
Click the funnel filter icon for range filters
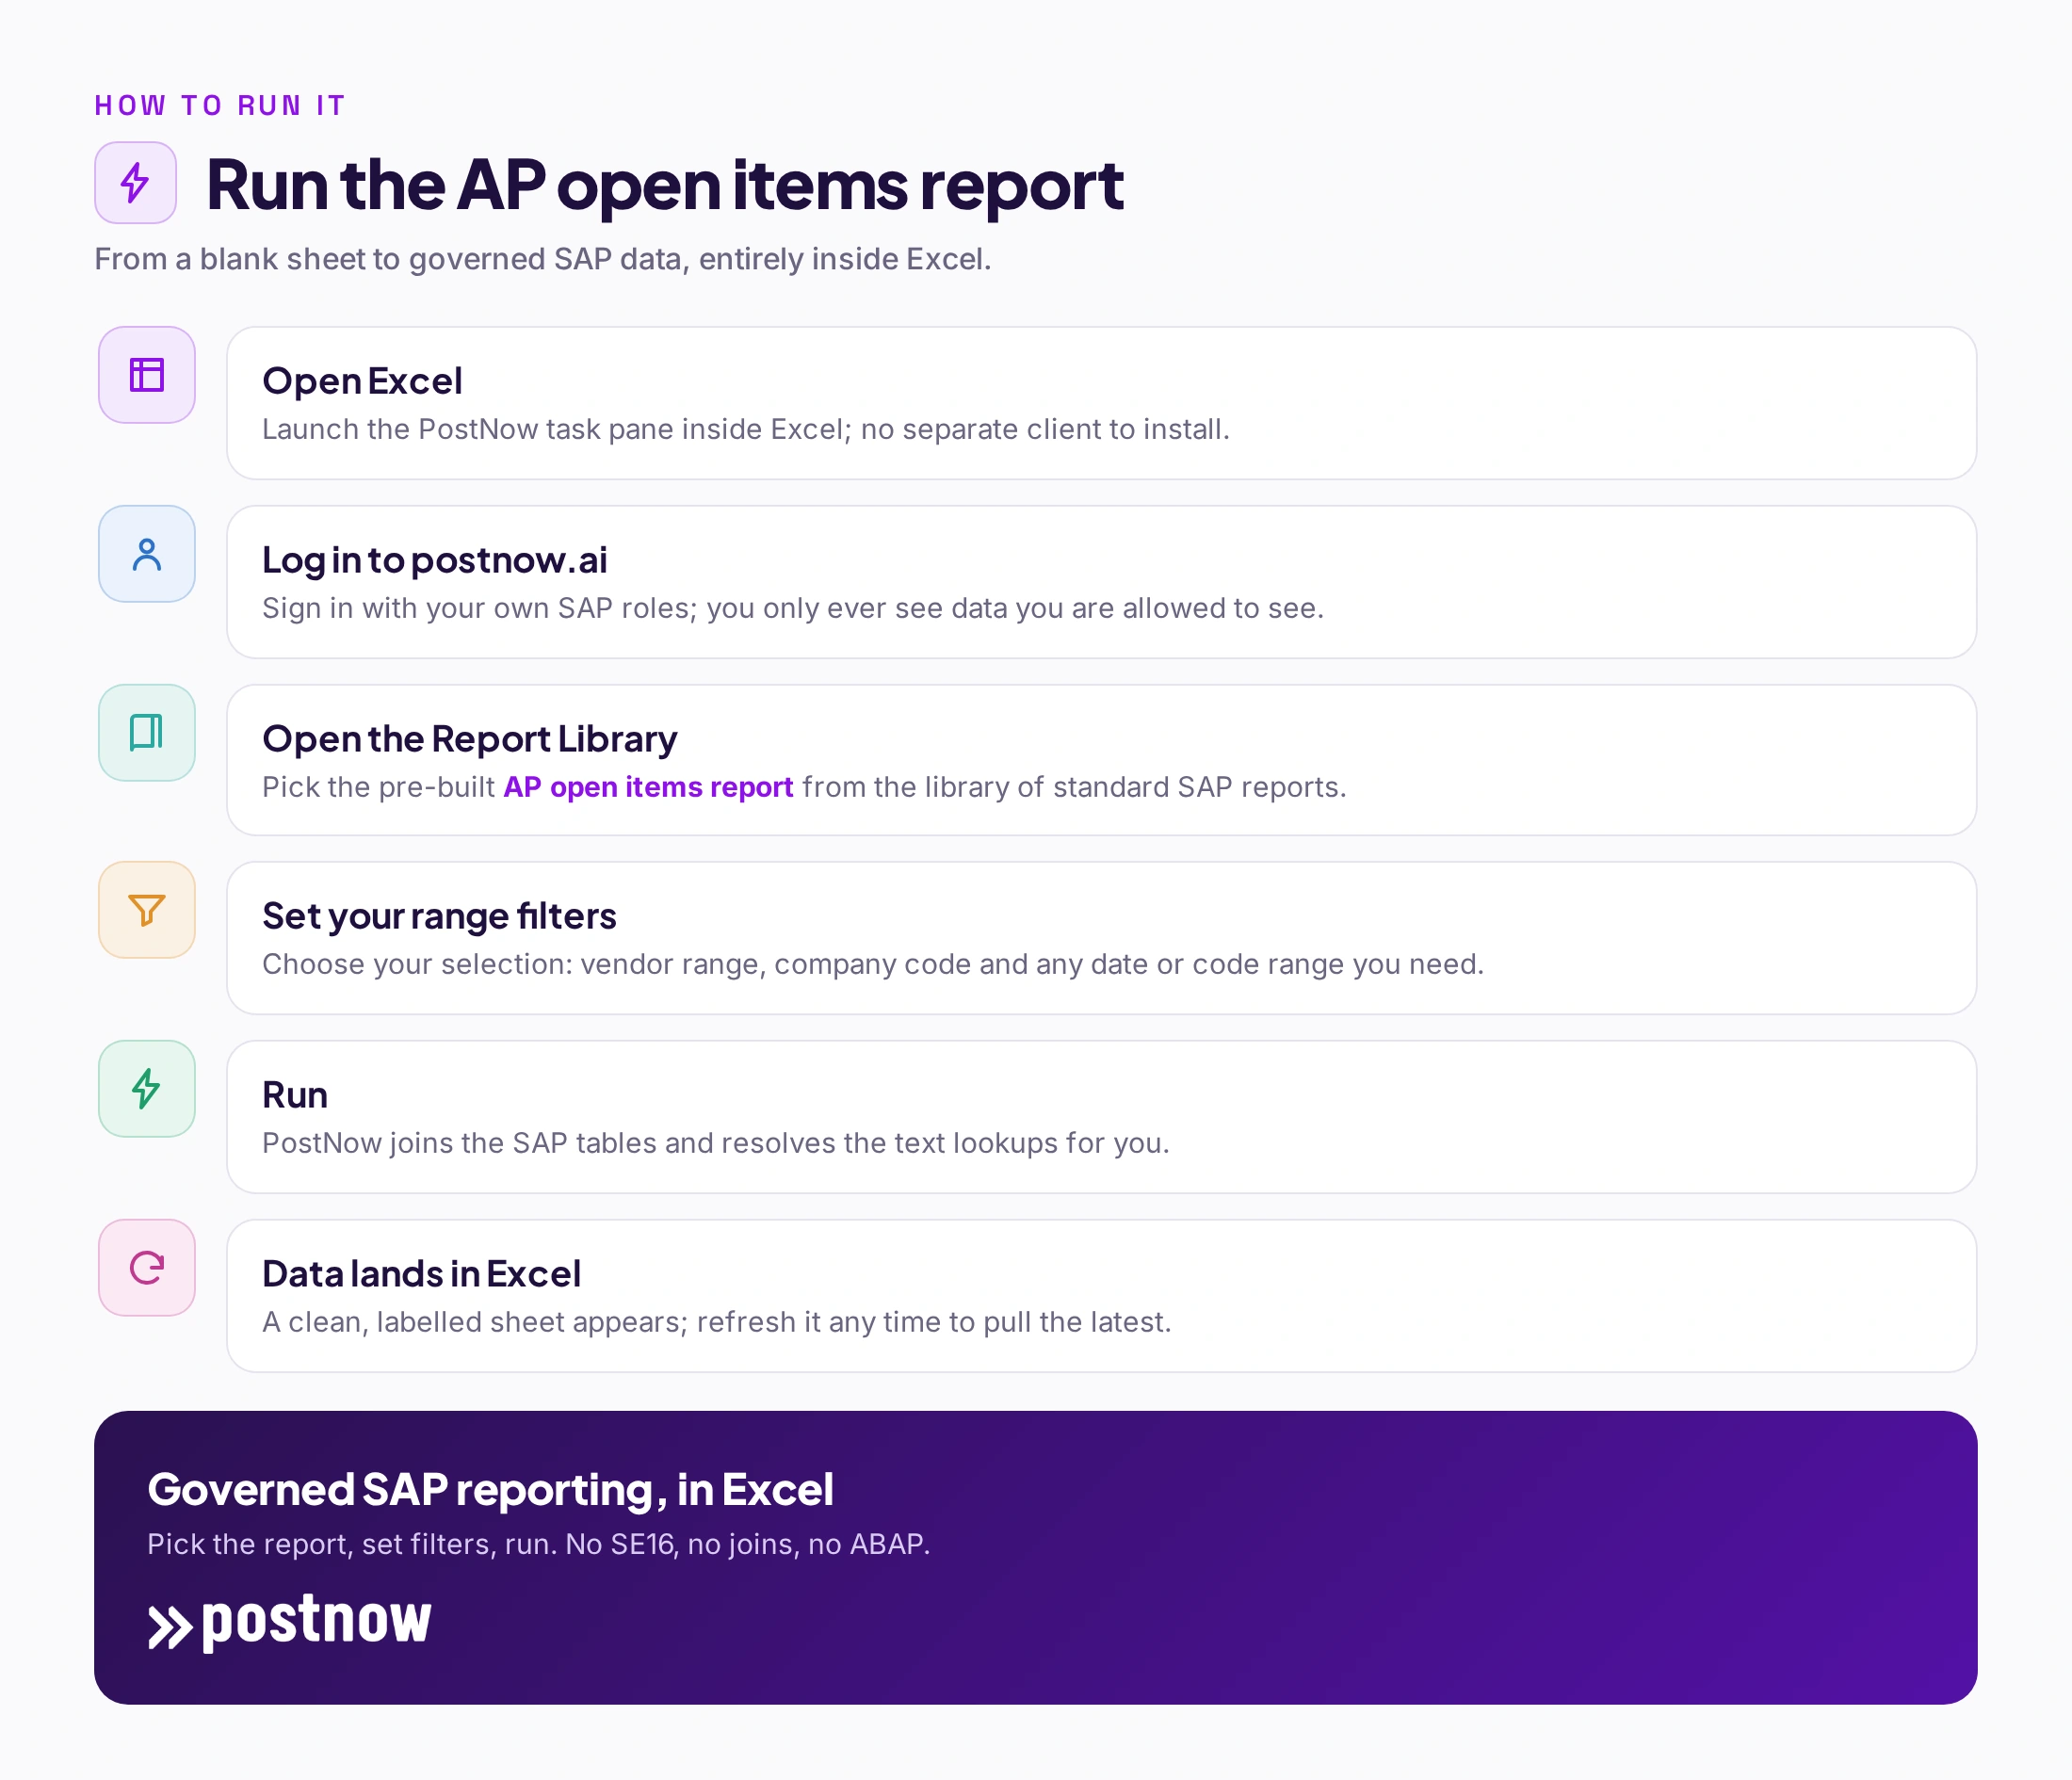[147, 910]
